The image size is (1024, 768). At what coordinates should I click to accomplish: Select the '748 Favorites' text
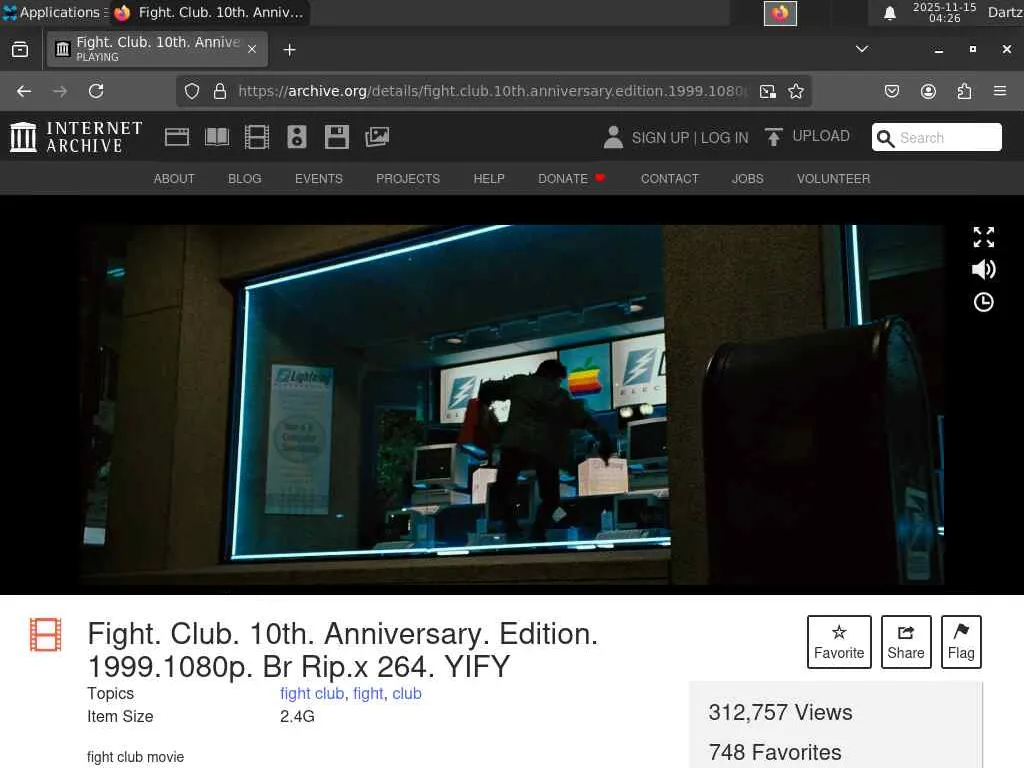point(775,752)
